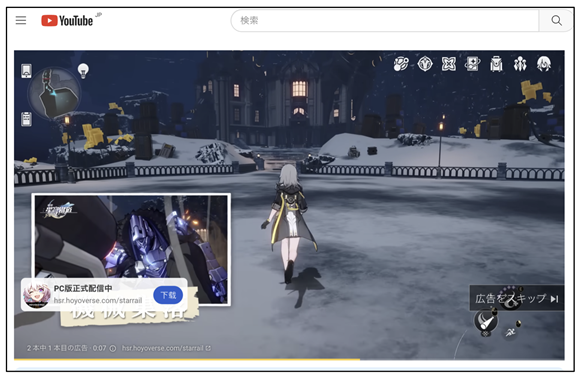
Task: Click the in-game phone icon top left
Action: tap(26, 71)
